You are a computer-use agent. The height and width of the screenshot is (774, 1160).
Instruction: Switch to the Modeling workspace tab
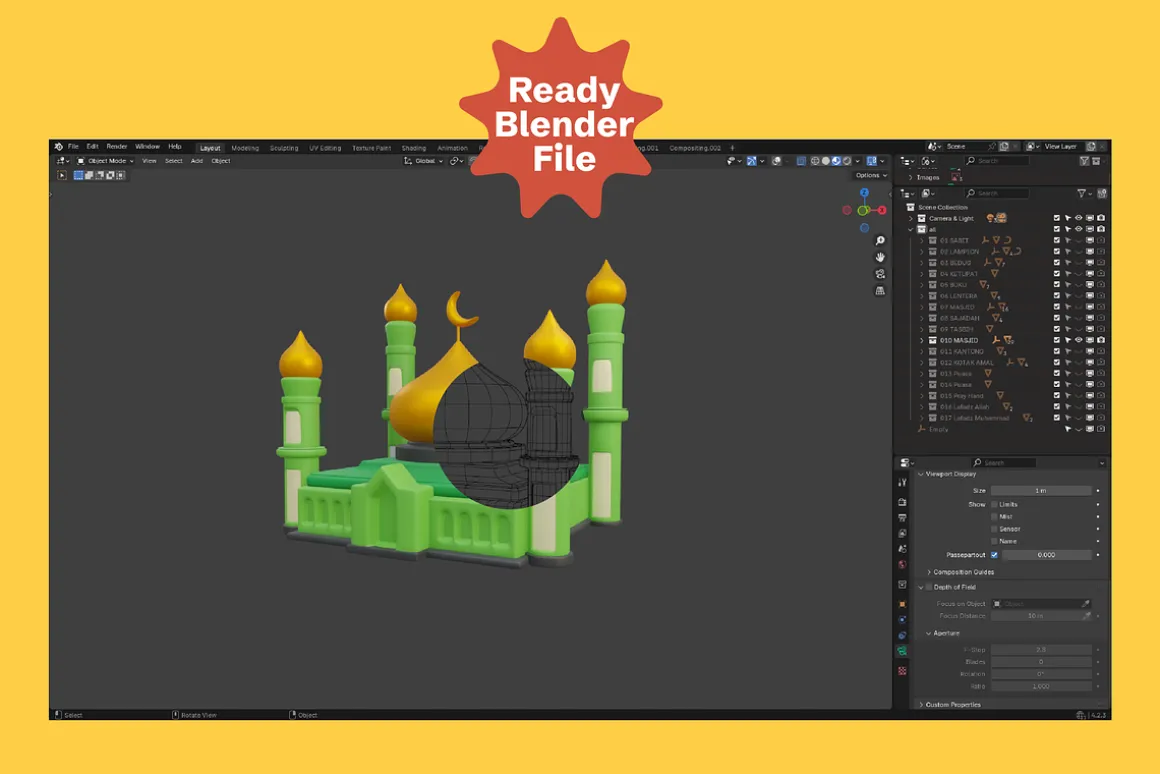245,148
